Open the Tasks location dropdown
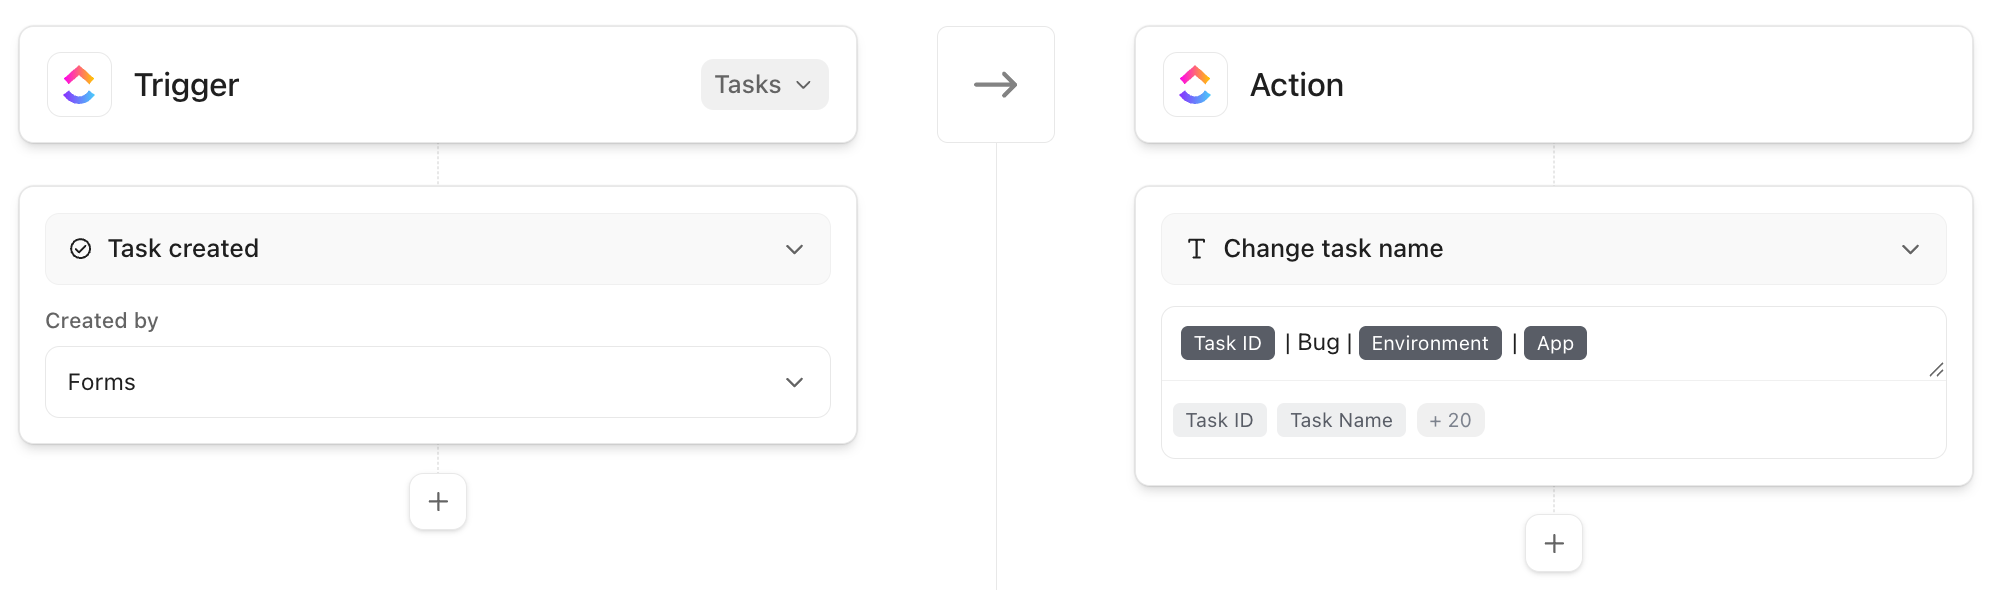The image size is (2002, 590). click(763, 84)
